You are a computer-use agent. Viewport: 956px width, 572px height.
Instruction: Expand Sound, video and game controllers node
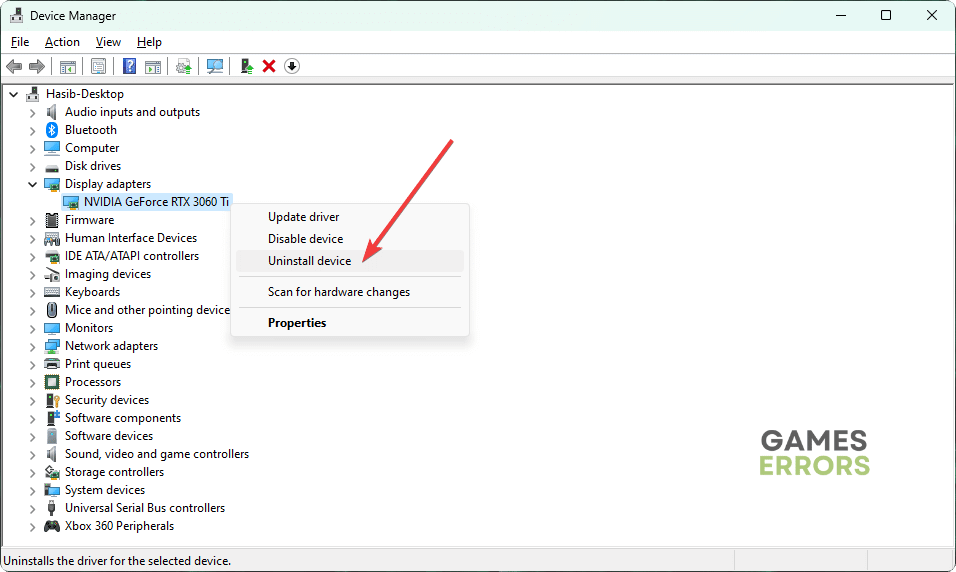click(32, 454)
